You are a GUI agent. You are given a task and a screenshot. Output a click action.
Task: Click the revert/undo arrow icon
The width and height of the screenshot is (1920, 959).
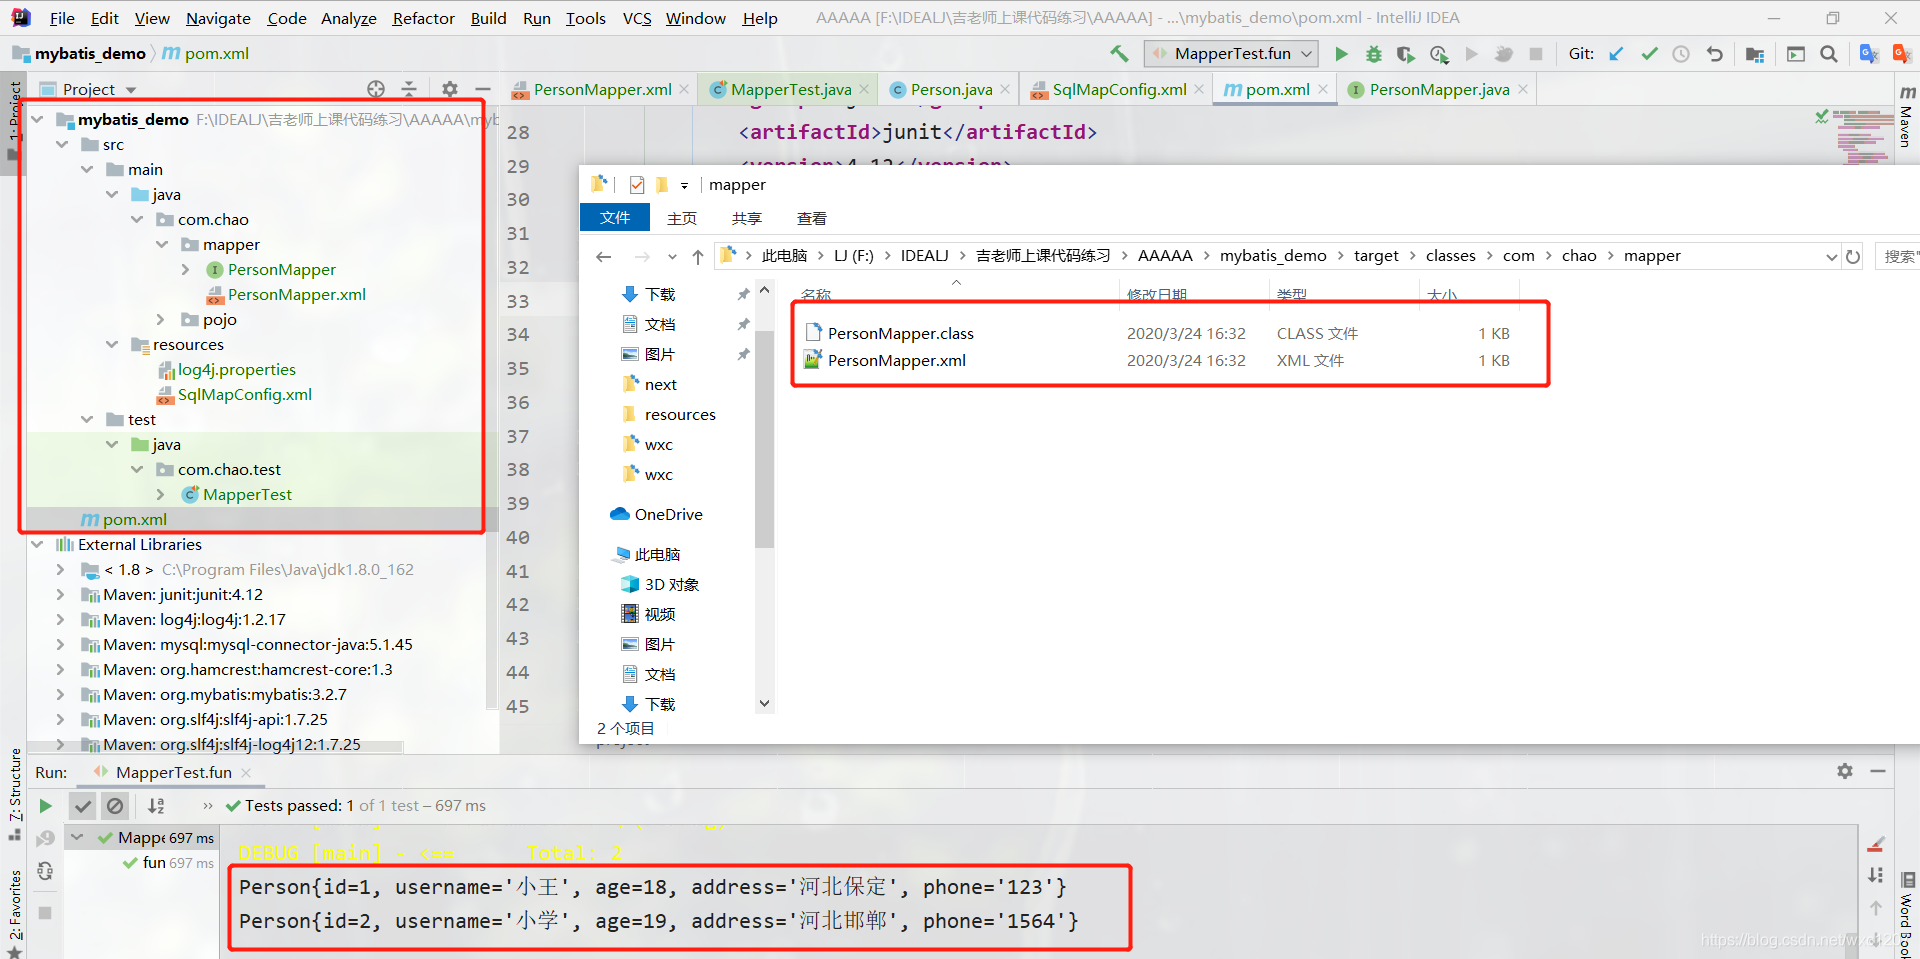1714,54
